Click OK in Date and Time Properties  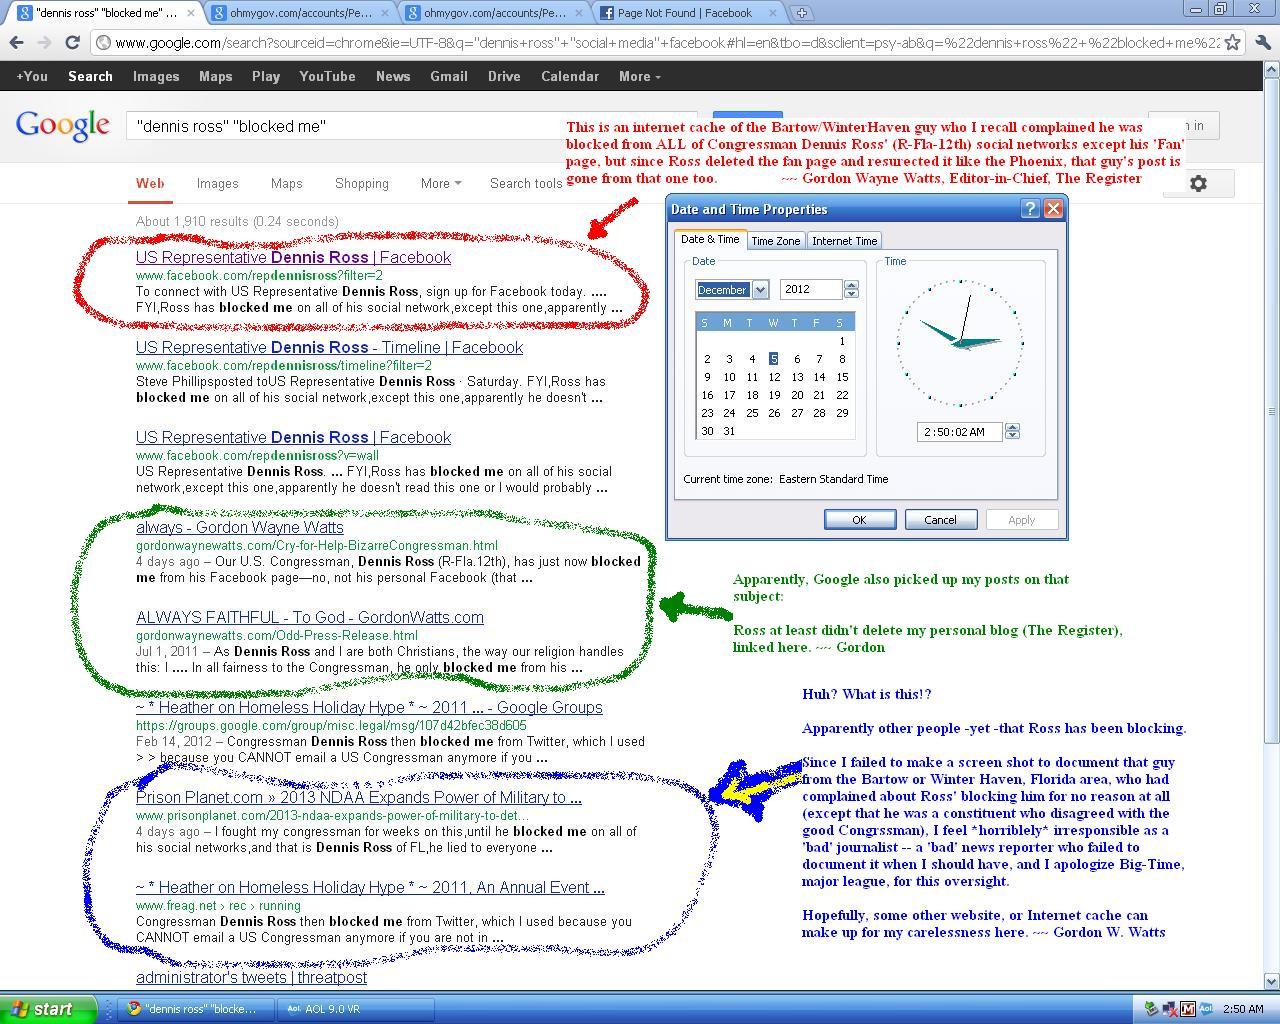click(x=859, y=520)
